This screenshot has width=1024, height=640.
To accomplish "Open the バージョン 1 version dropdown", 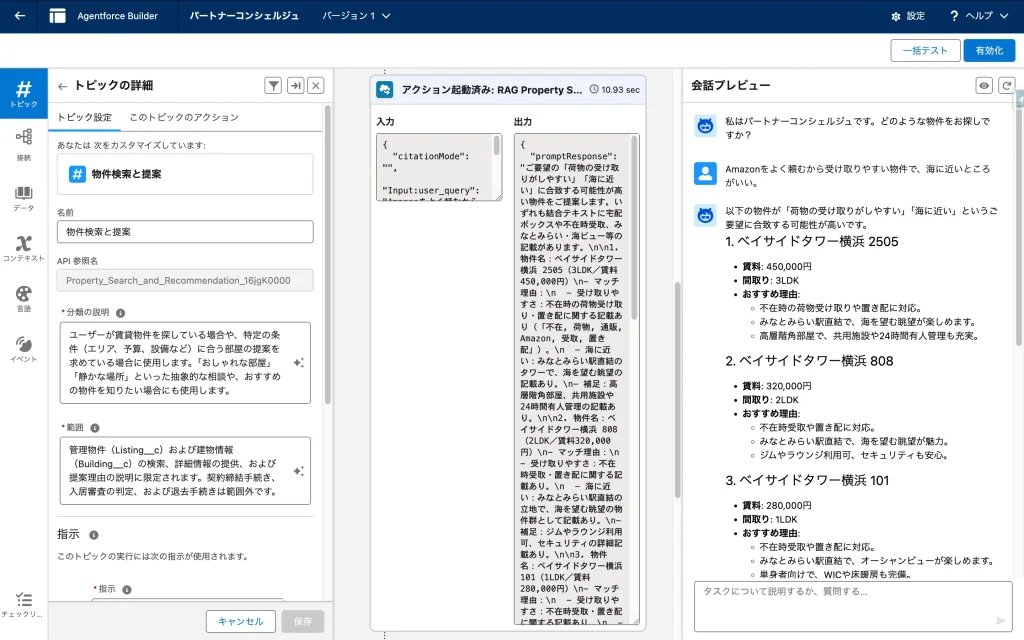I will [357, 16].
